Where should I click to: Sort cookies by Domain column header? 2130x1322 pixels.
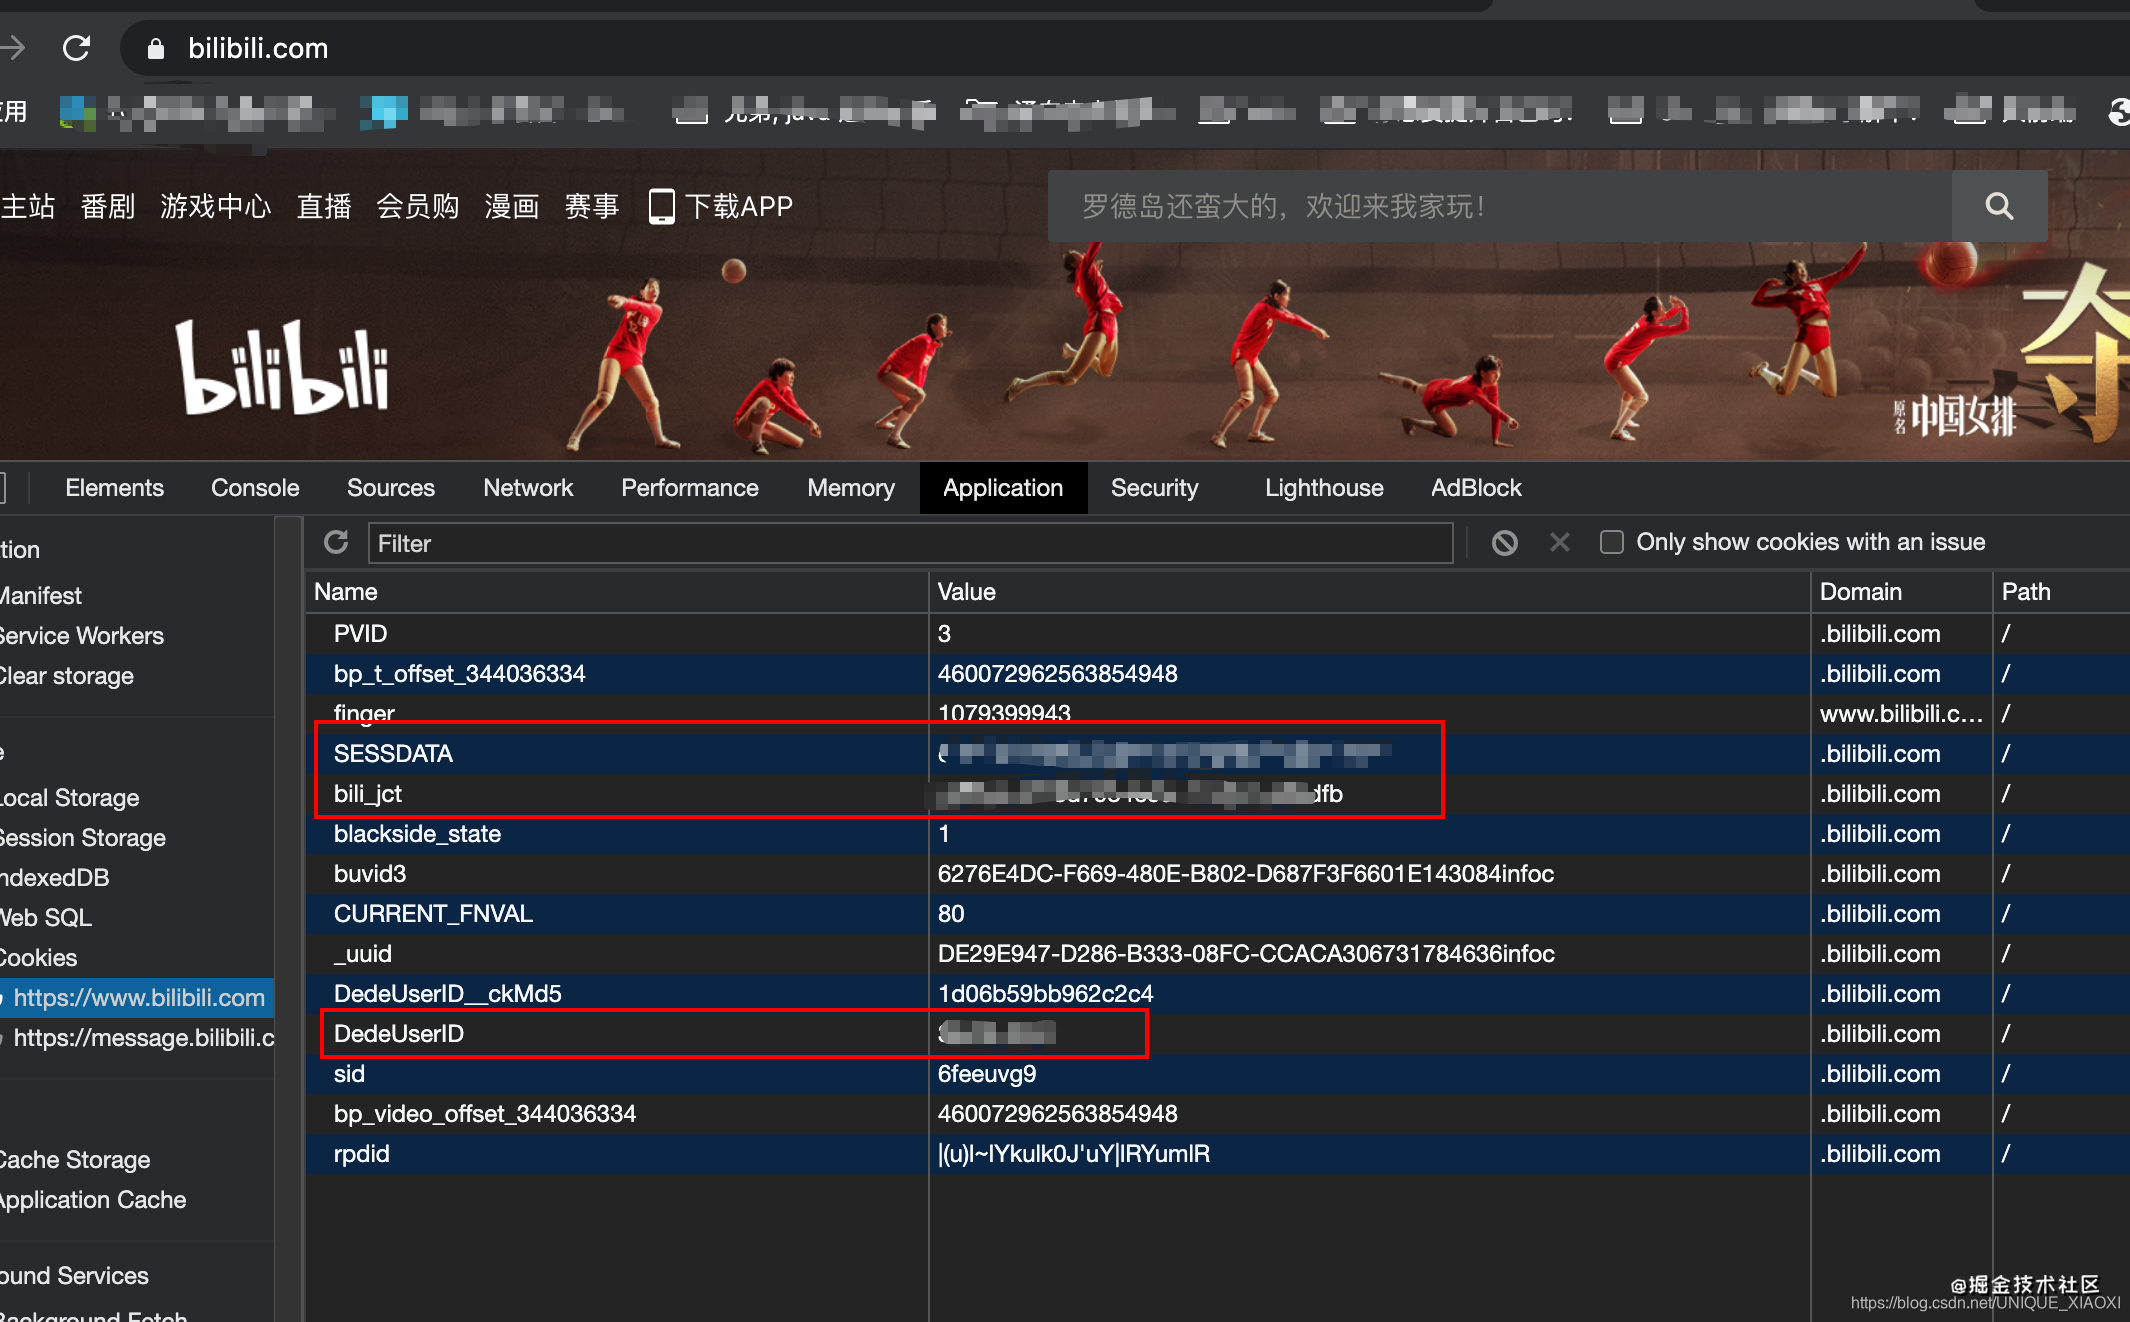click(x=1861, y=592)
